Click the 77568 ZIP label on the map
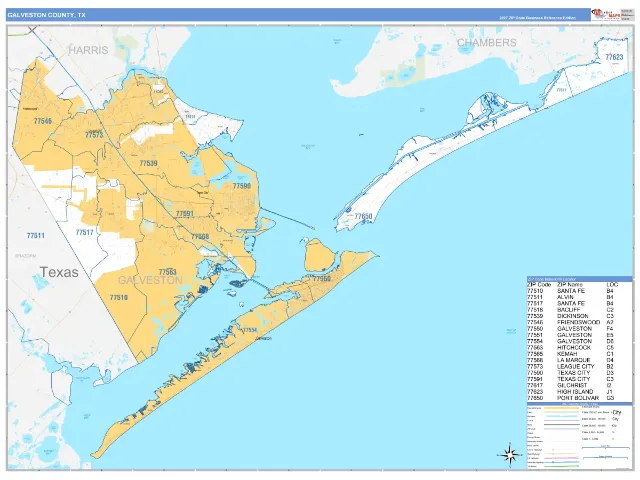This screenshot has height=480, width=640. pyautogui.click(x=200, y=237)
